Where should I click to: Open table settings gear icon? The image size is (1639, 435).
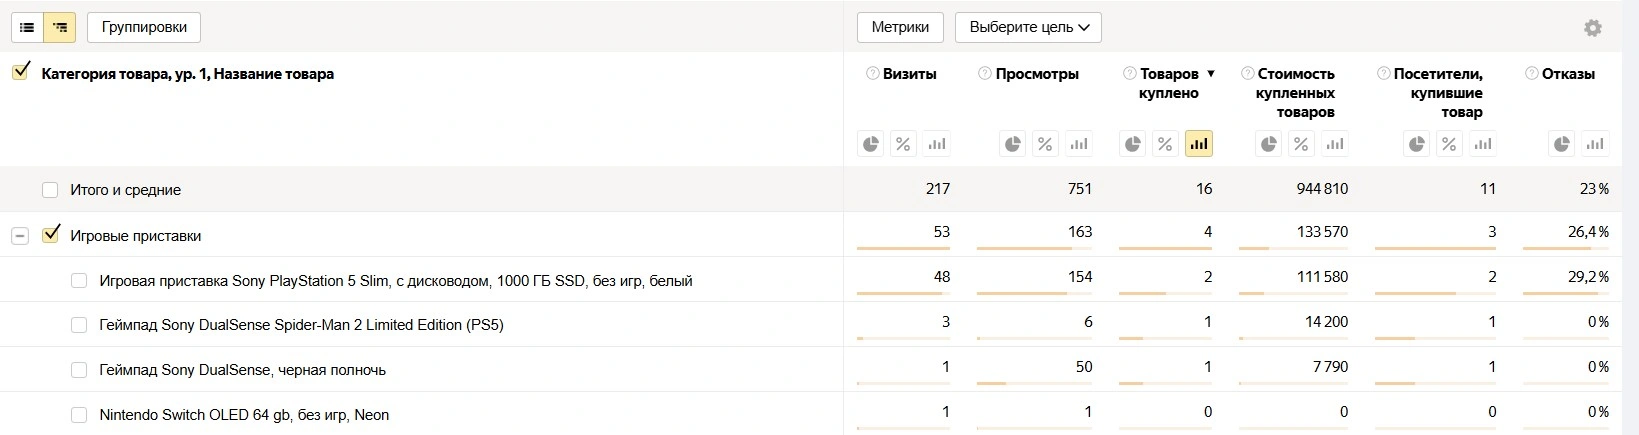[1593, 28]
